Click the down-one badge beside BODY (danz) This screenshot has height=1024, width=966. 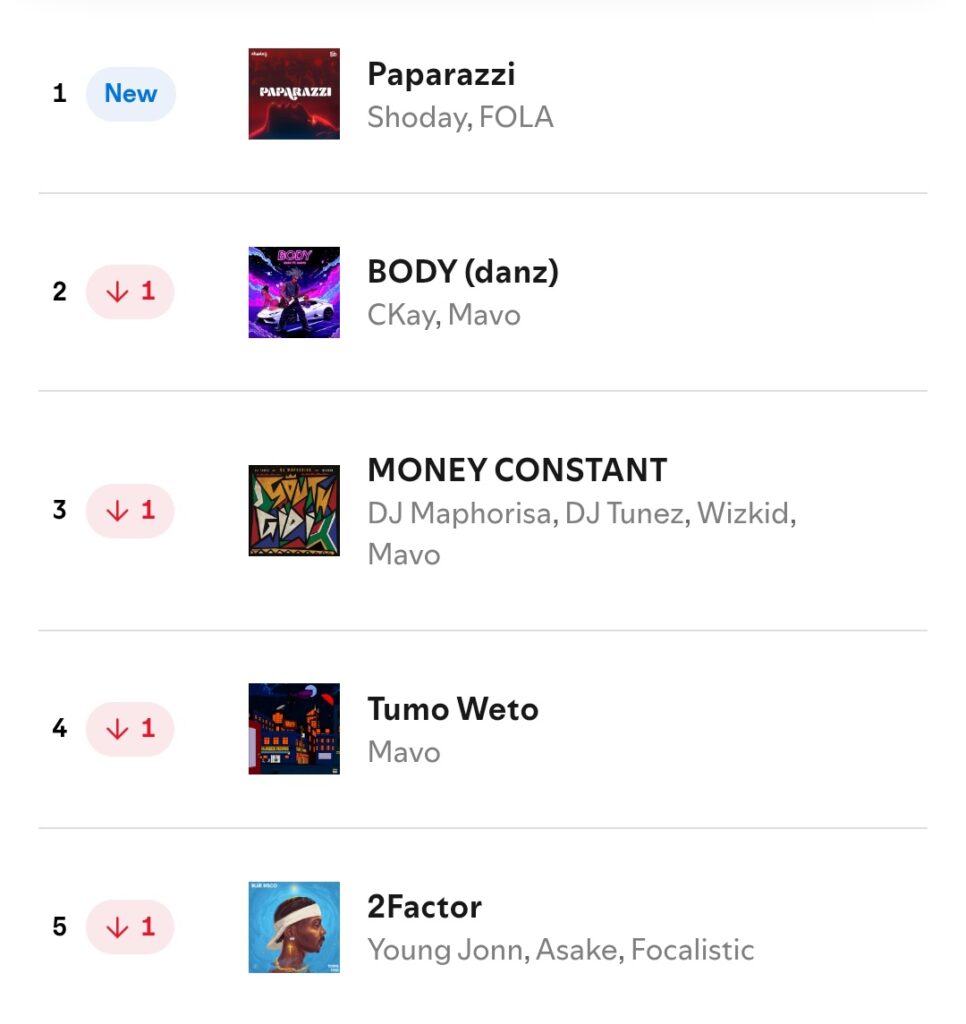pyautogui.click(x=131, y=292)
